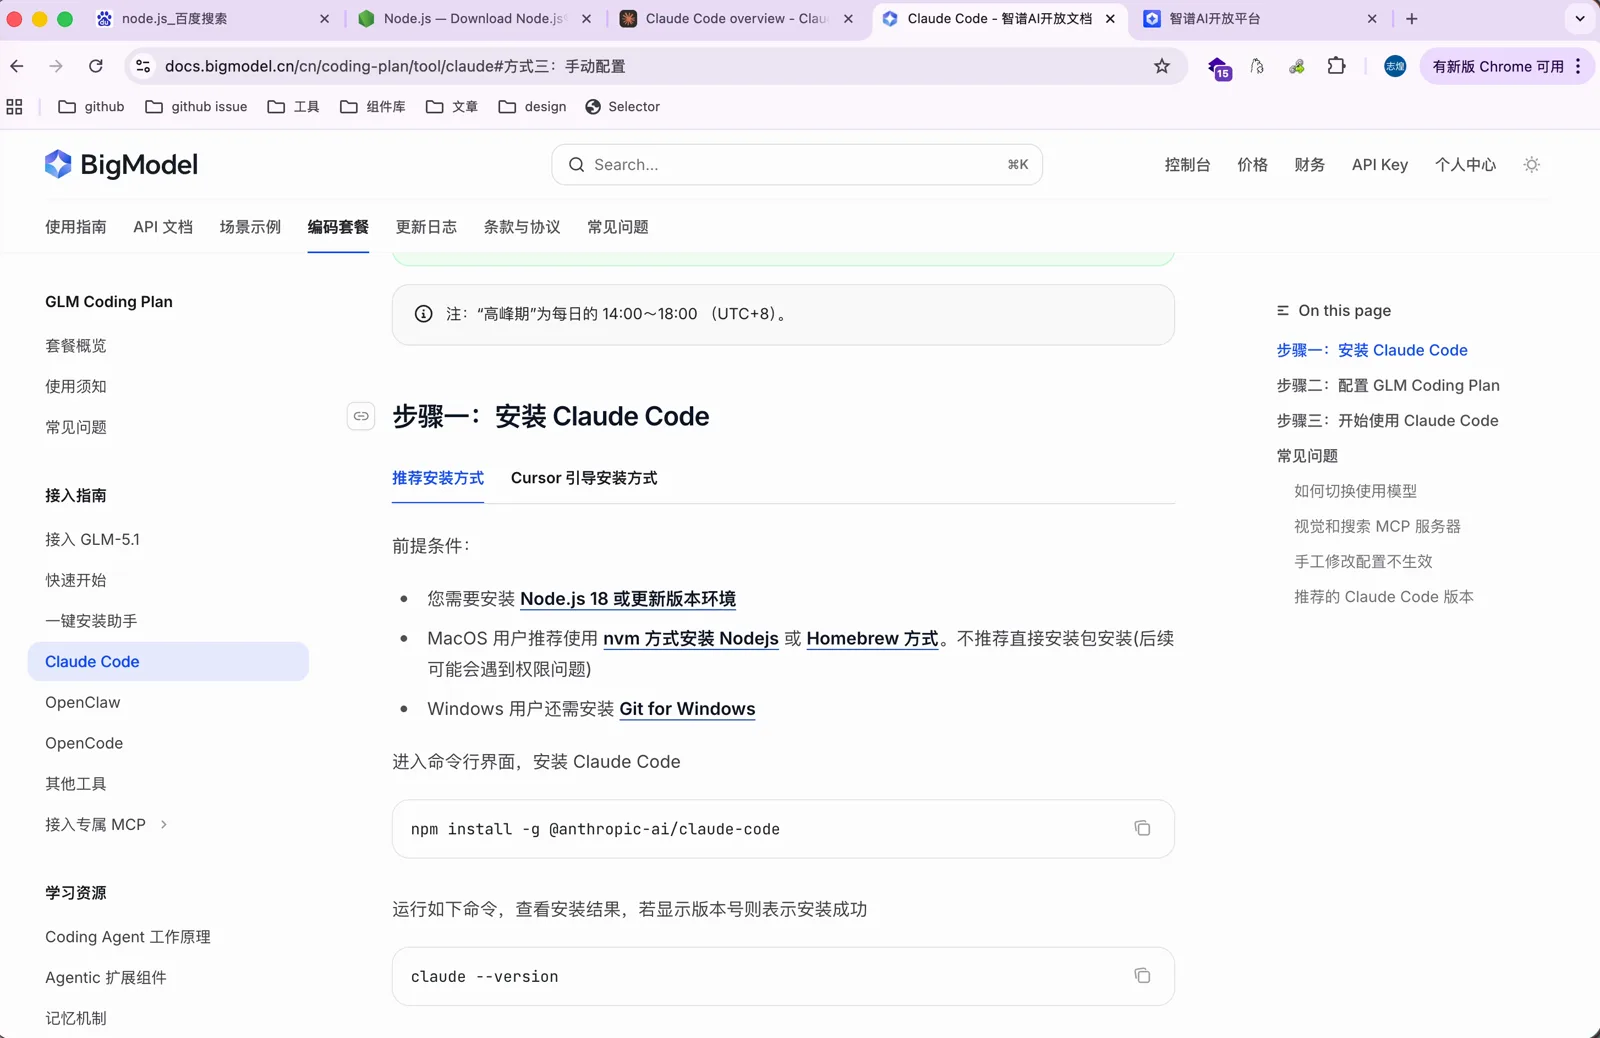Open OpenClaw in the sidebar
The height and width of the screenshot is (1038, 1600).
(x=83, y=703)
